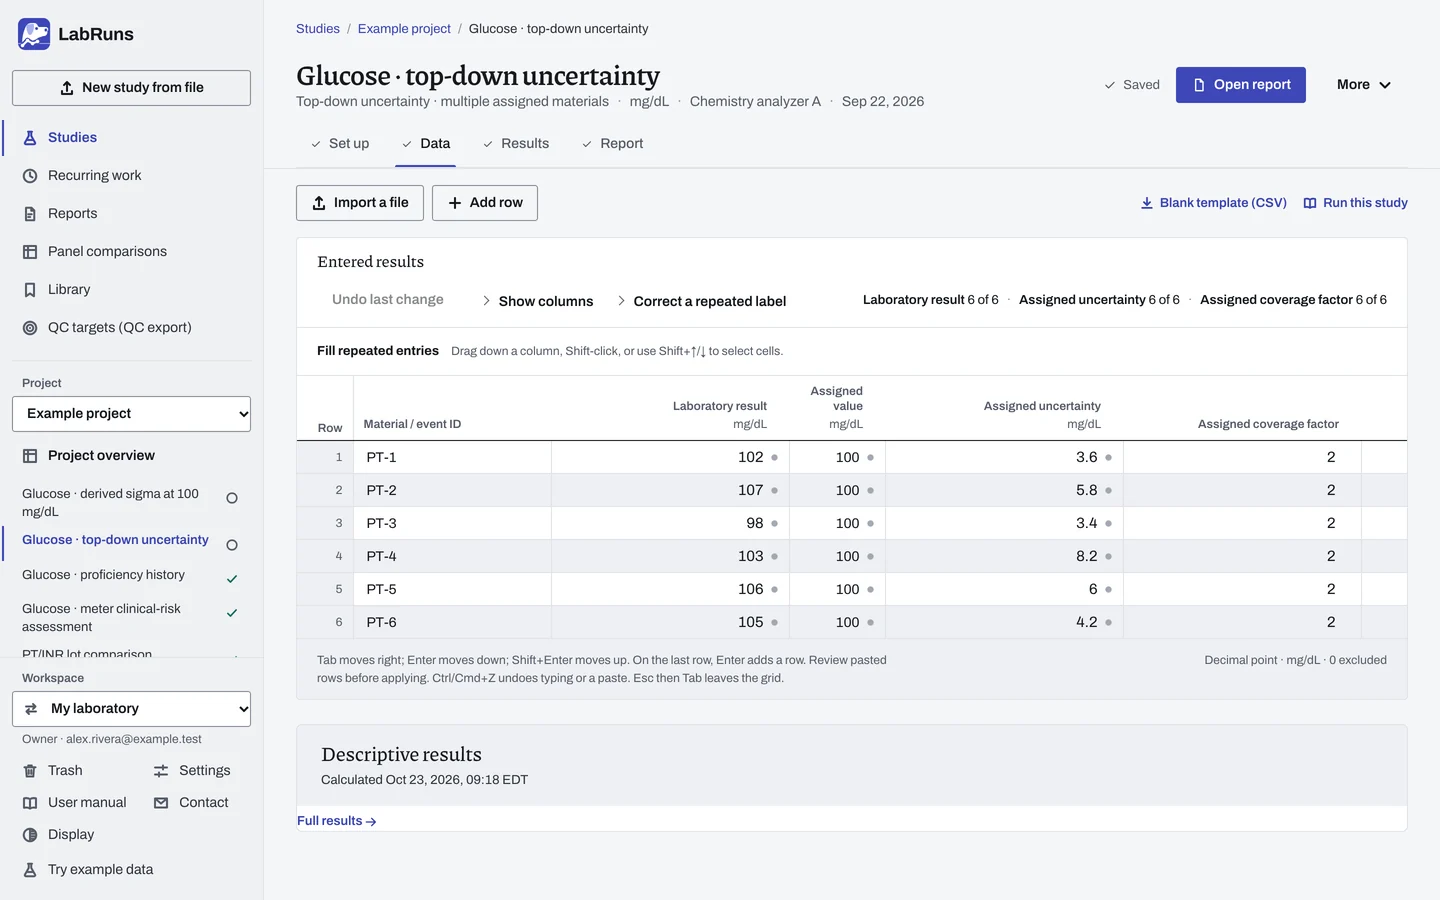The height and width of the screenshot is (900, 1440).
Task: Click the Example project breadcrumb
Action: tap(404, 29)
